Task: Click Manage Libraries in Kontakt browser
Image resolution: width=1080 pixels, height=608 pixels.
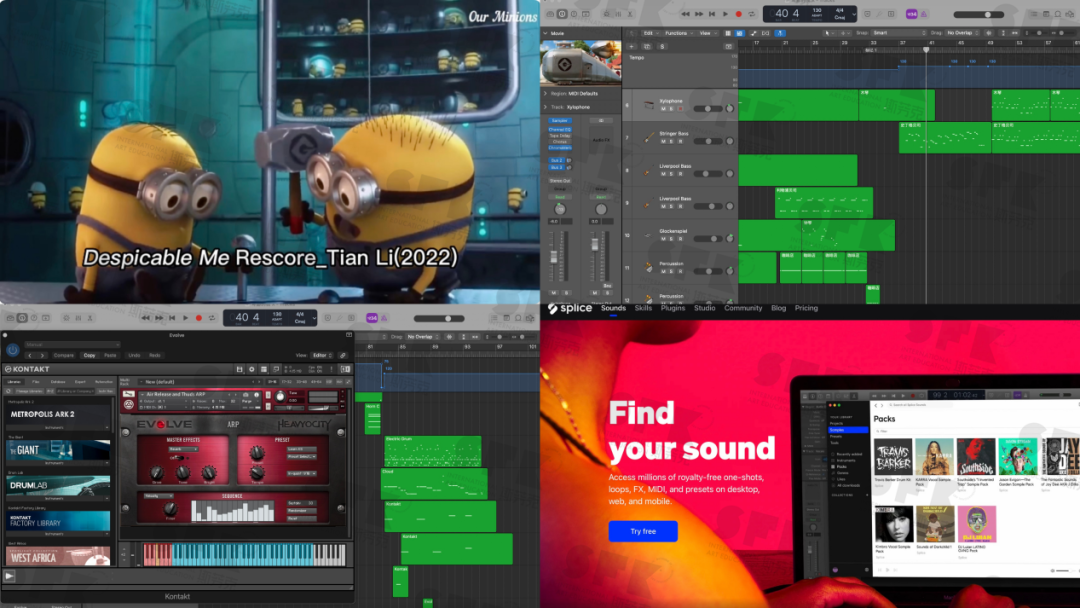Action: coord(29,391)
